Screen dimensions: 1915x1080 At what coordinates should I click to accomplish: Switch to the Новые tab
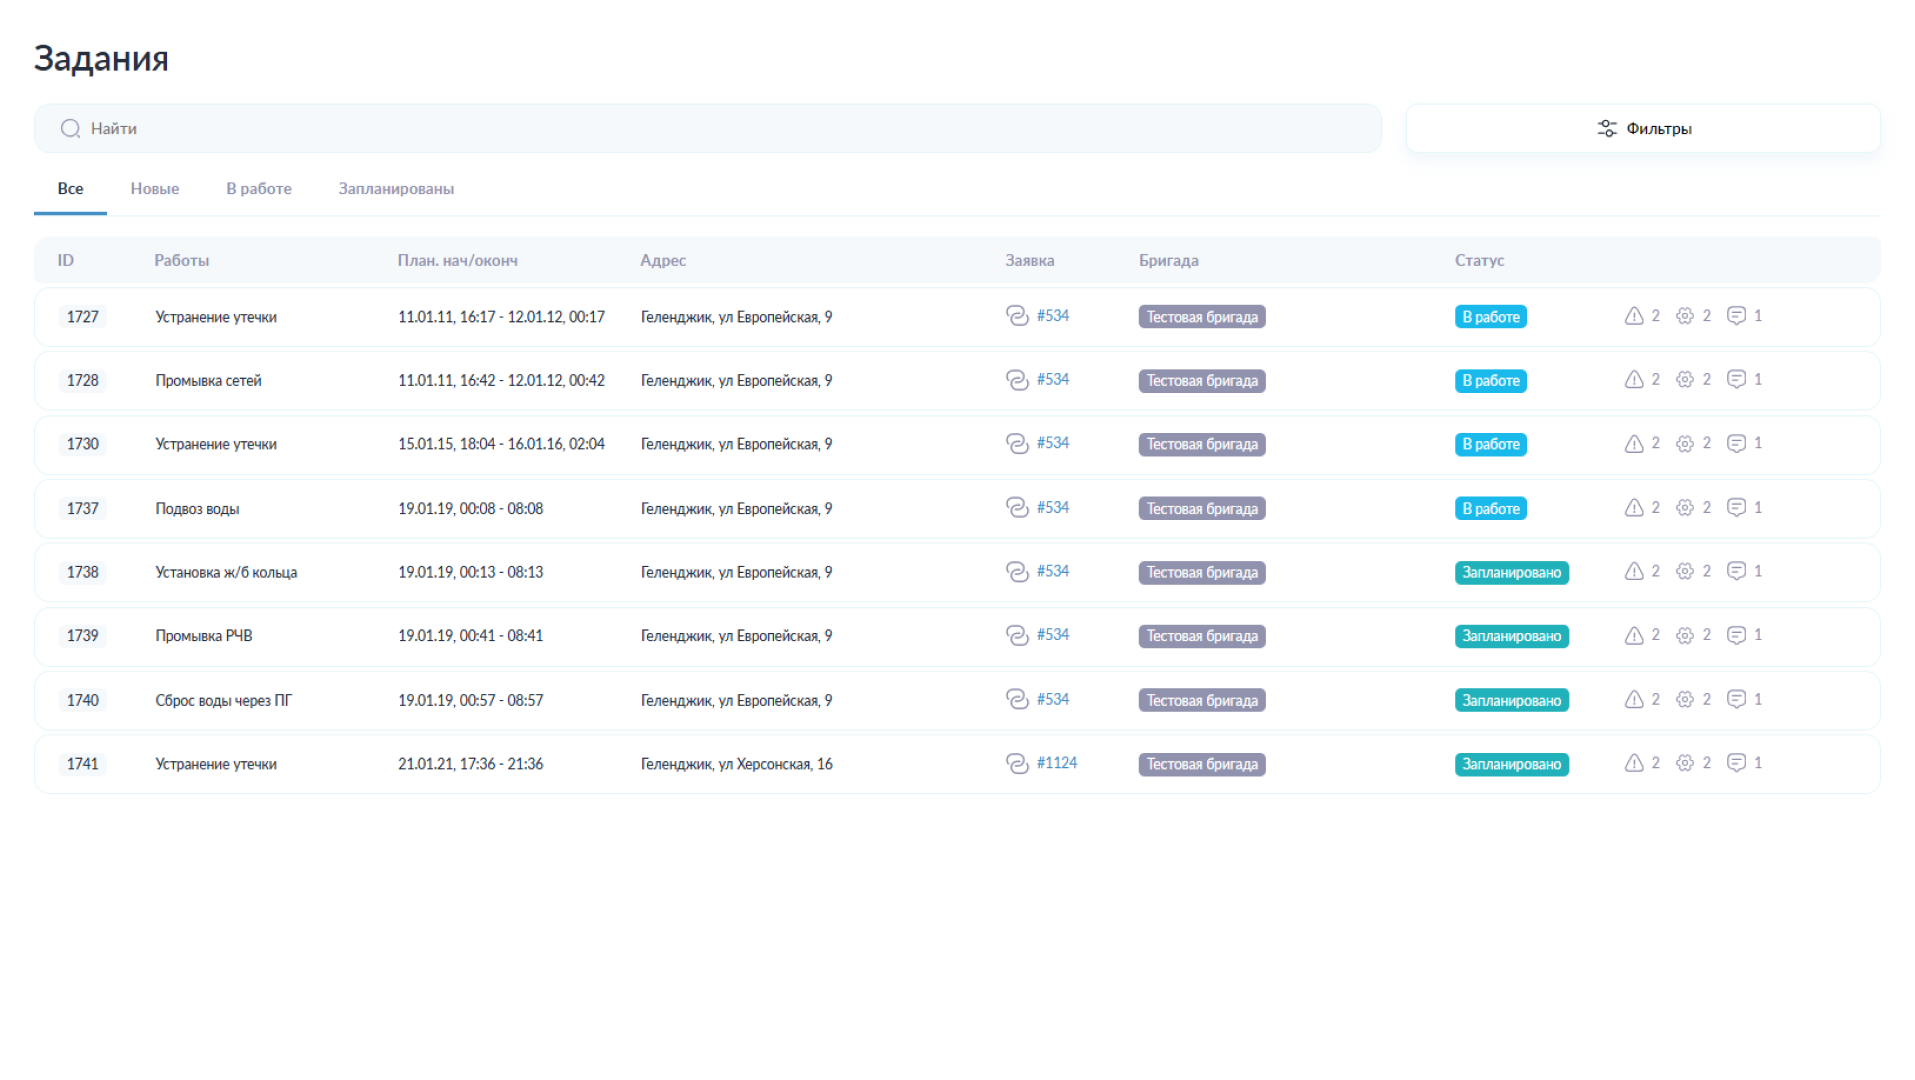155,189
